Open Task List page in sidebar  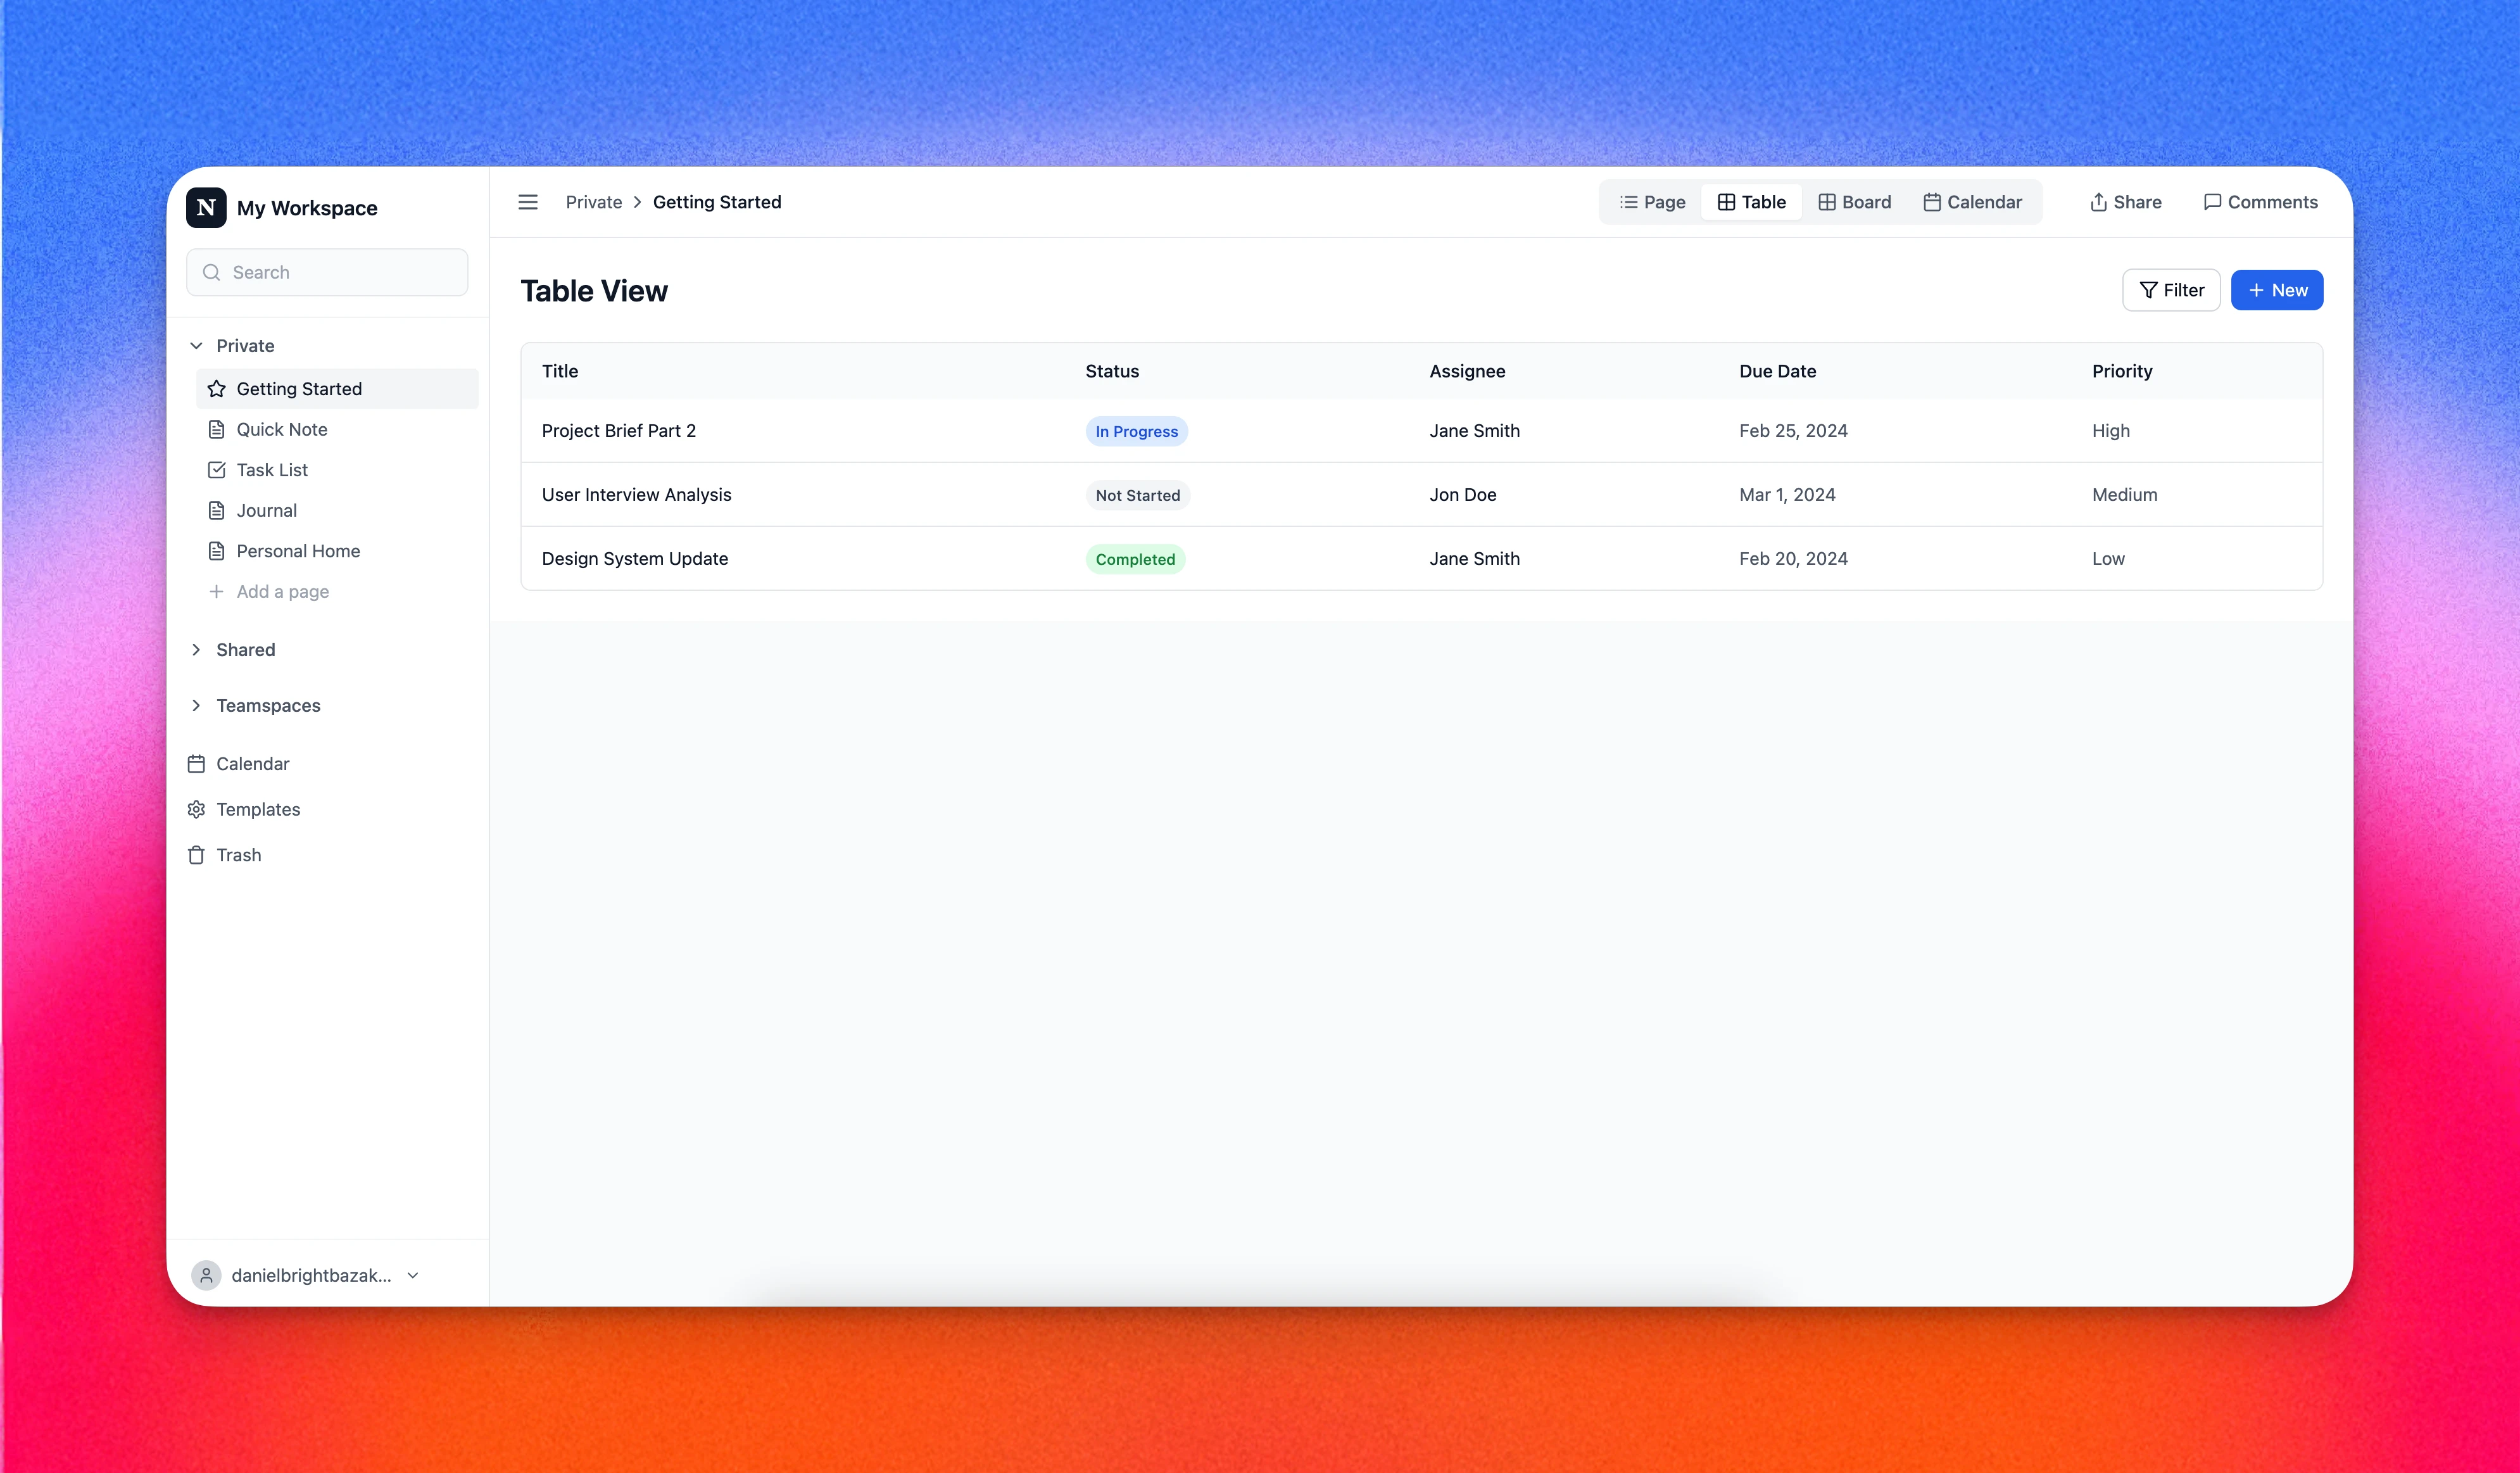pyautogui.click(x=337, y=470)
